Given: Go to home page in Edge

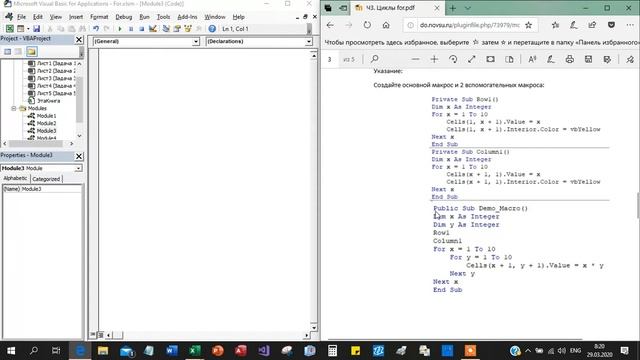Looking at the screenshot, I should [x=386, y=25].
